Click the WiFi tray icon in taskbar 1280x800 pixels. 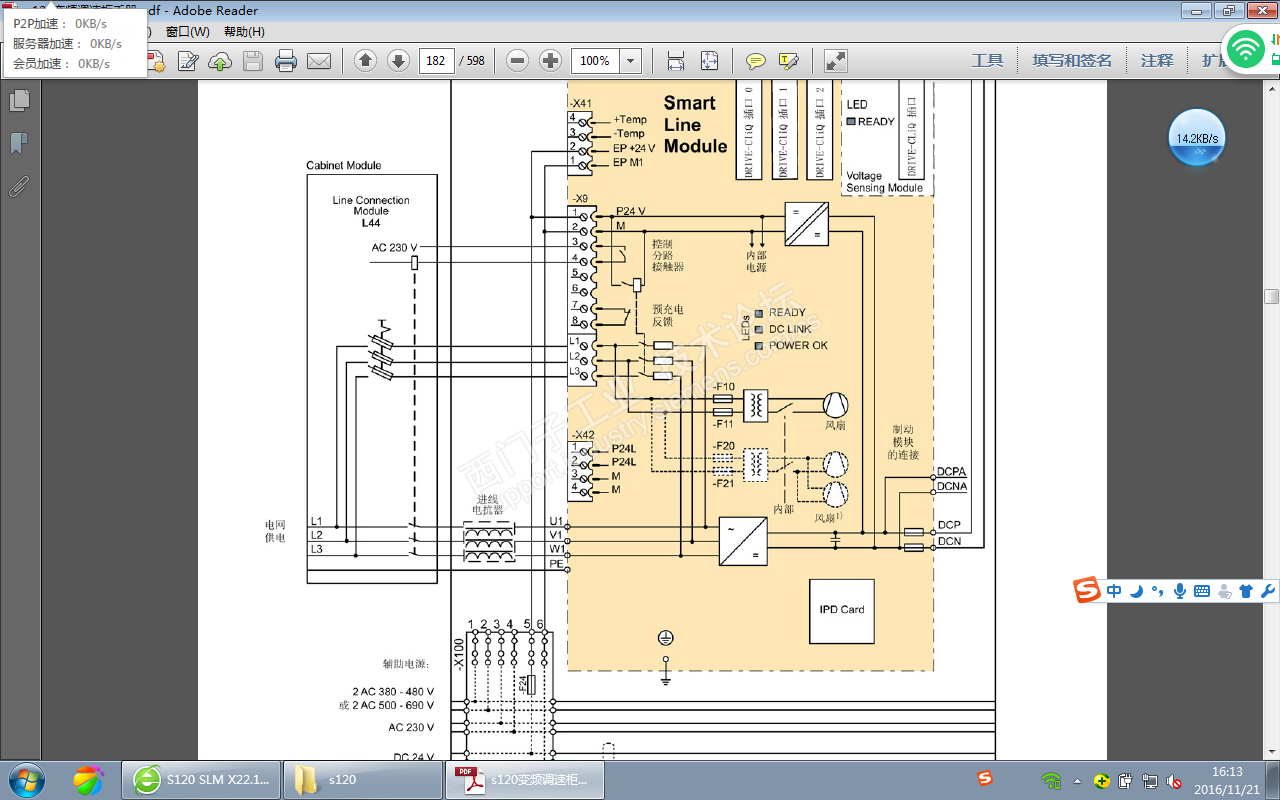pyautogui.click(x=1051, y=780)
